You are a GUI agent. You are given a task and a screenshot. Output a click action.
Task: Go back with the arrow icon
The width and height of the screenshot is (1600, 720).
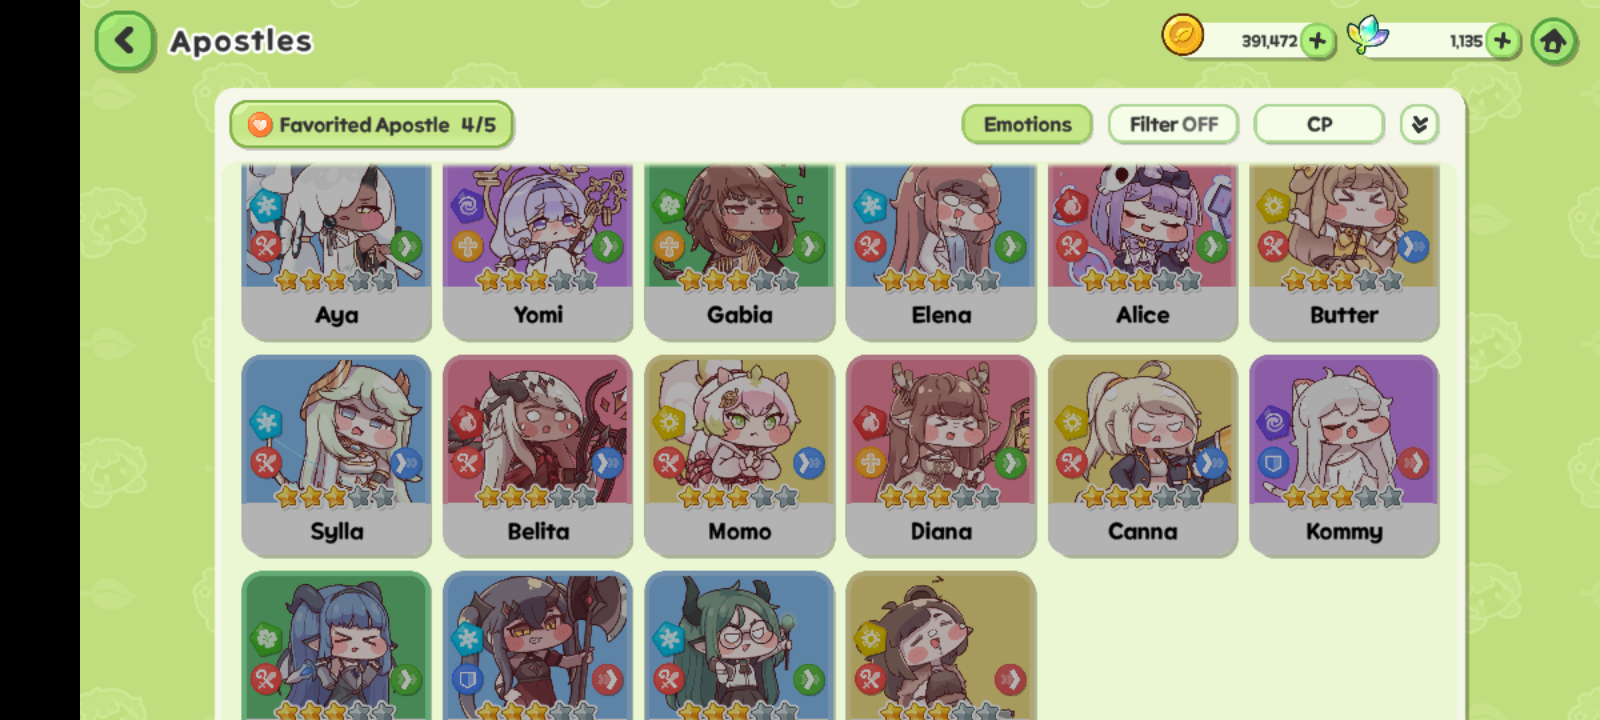125,41
